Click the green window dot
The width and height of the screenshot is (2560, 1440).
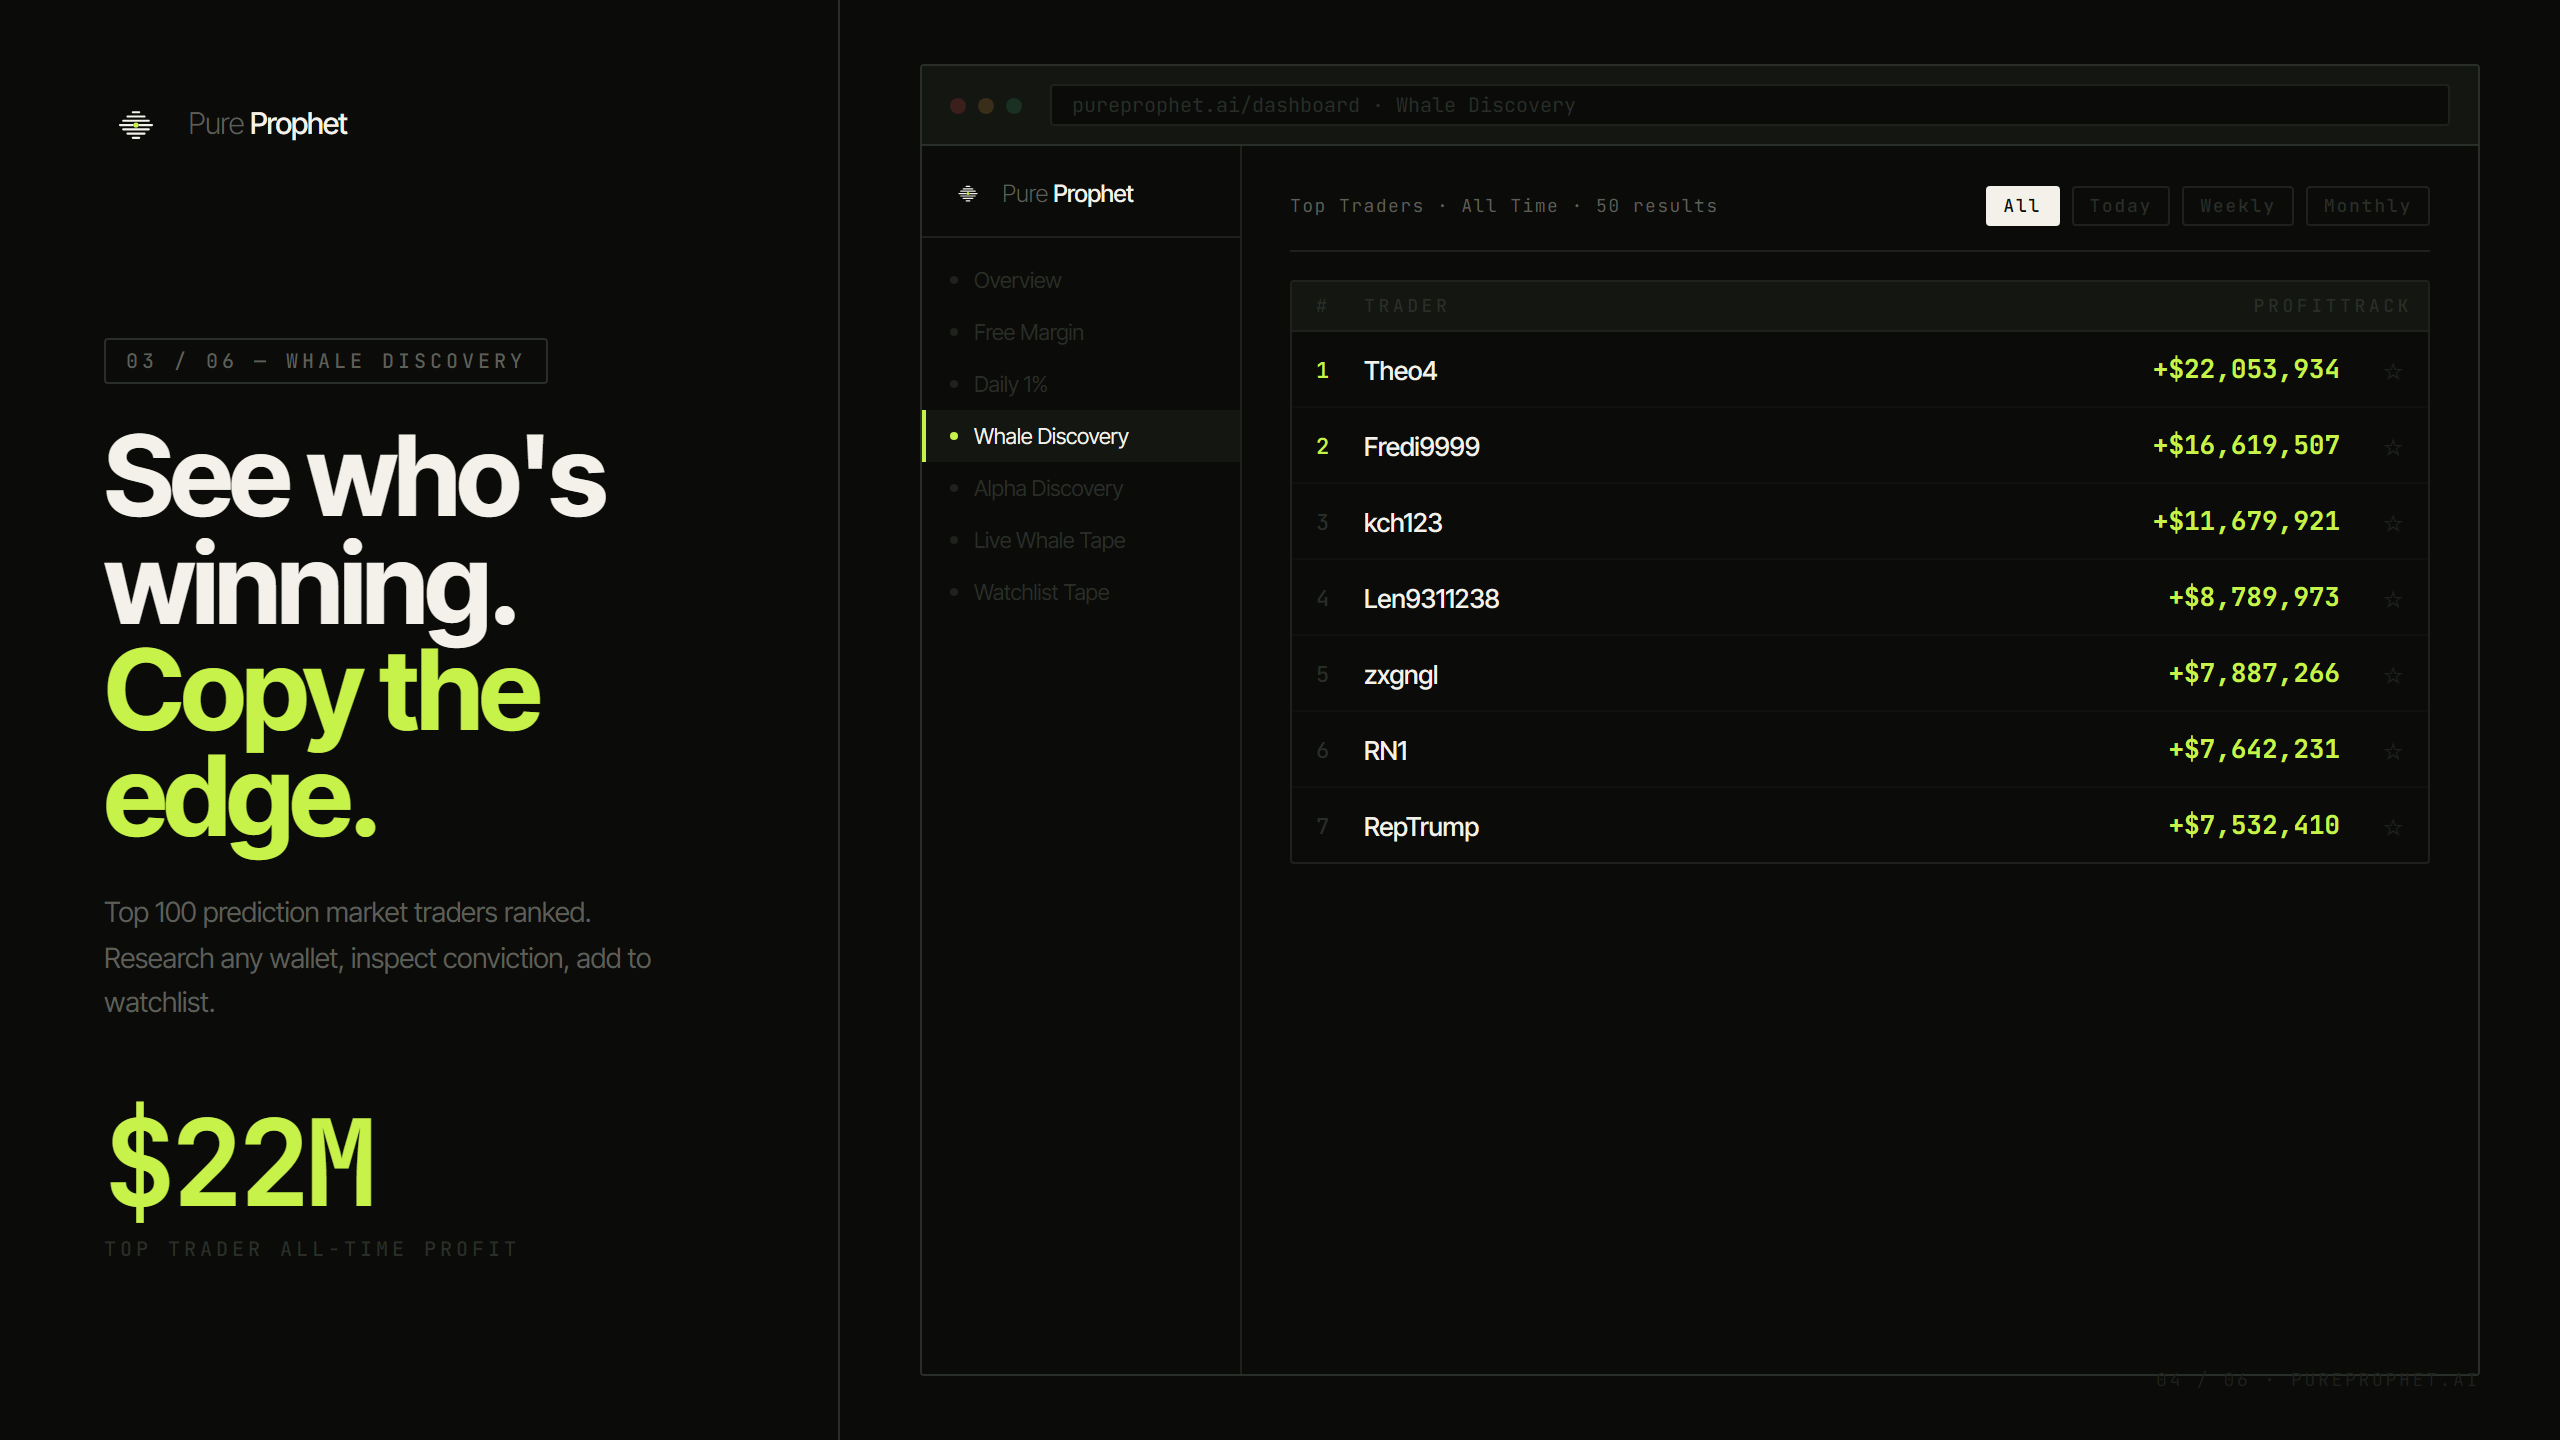click(1014, 106)
